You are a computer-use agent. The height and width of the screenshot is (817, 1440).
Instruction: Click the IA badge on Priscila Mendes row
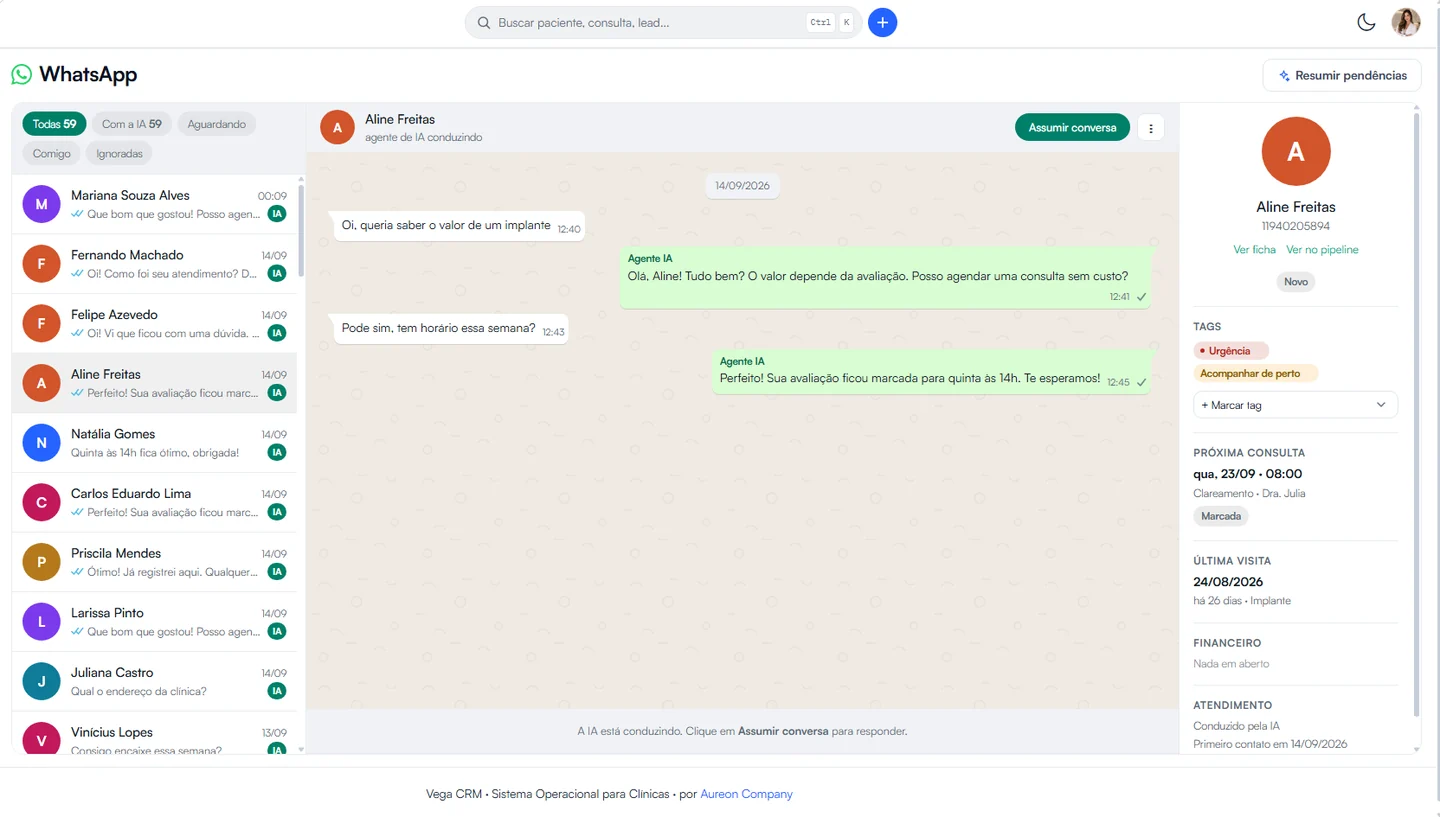pyautogui.click(x=277, y=572)
